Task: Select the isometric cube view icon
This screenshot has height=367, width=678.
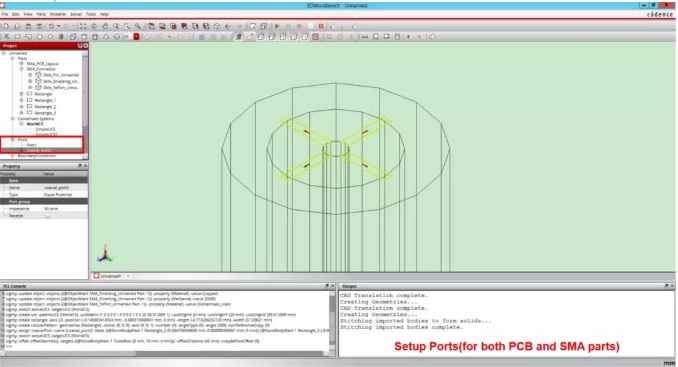Action: (x=217, y=26)
